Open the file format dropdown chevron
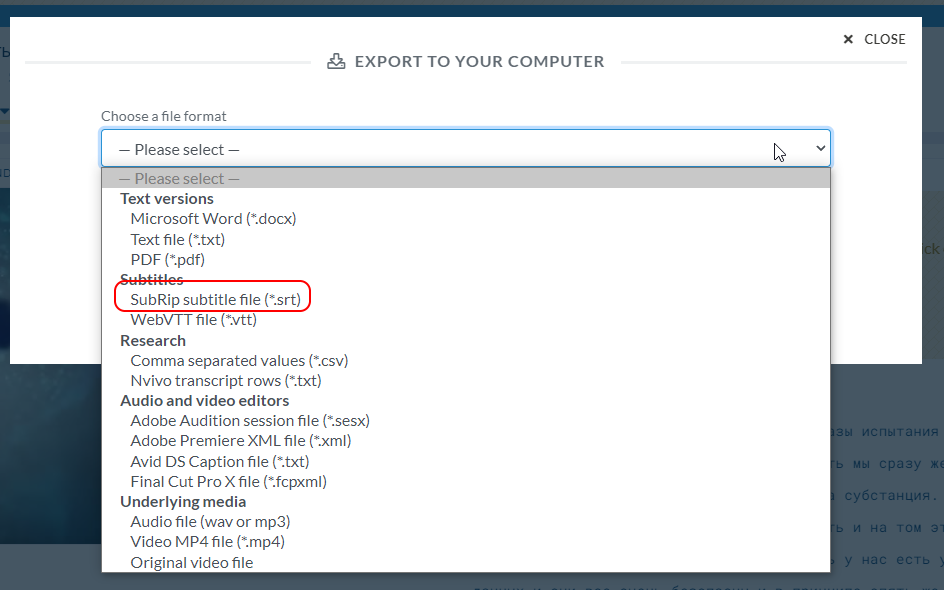This screenshot has width=944, height=590. click(x=820, y=148)
